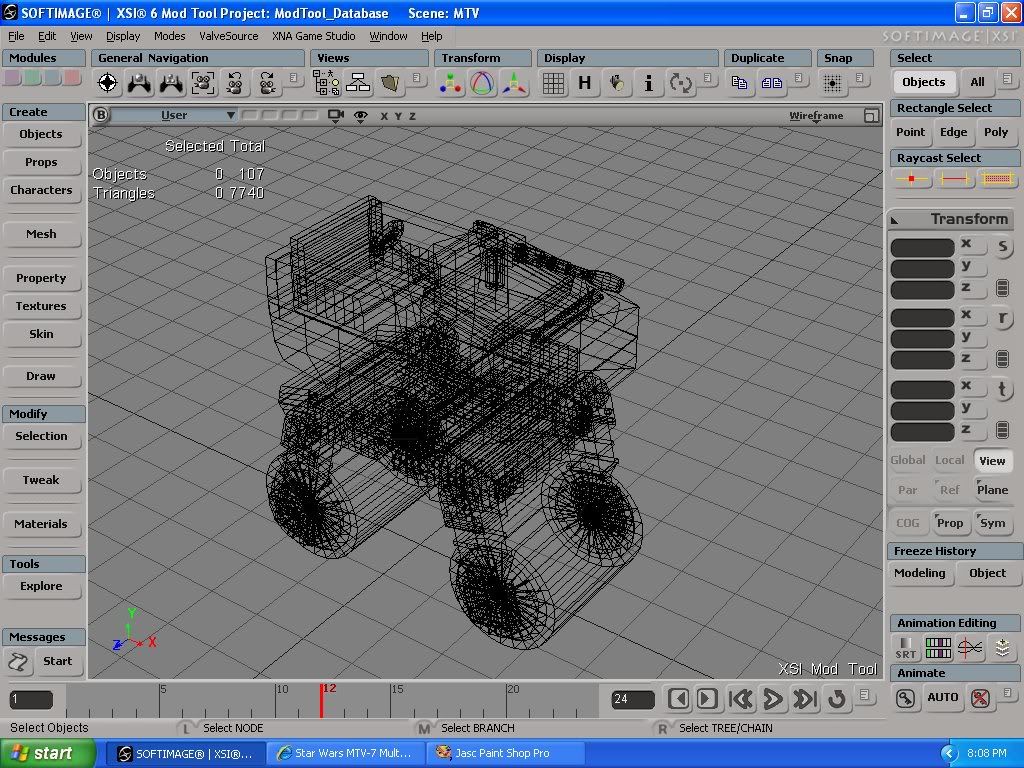
Task: Open the scene explorer tree view icon
Action: 326,83
